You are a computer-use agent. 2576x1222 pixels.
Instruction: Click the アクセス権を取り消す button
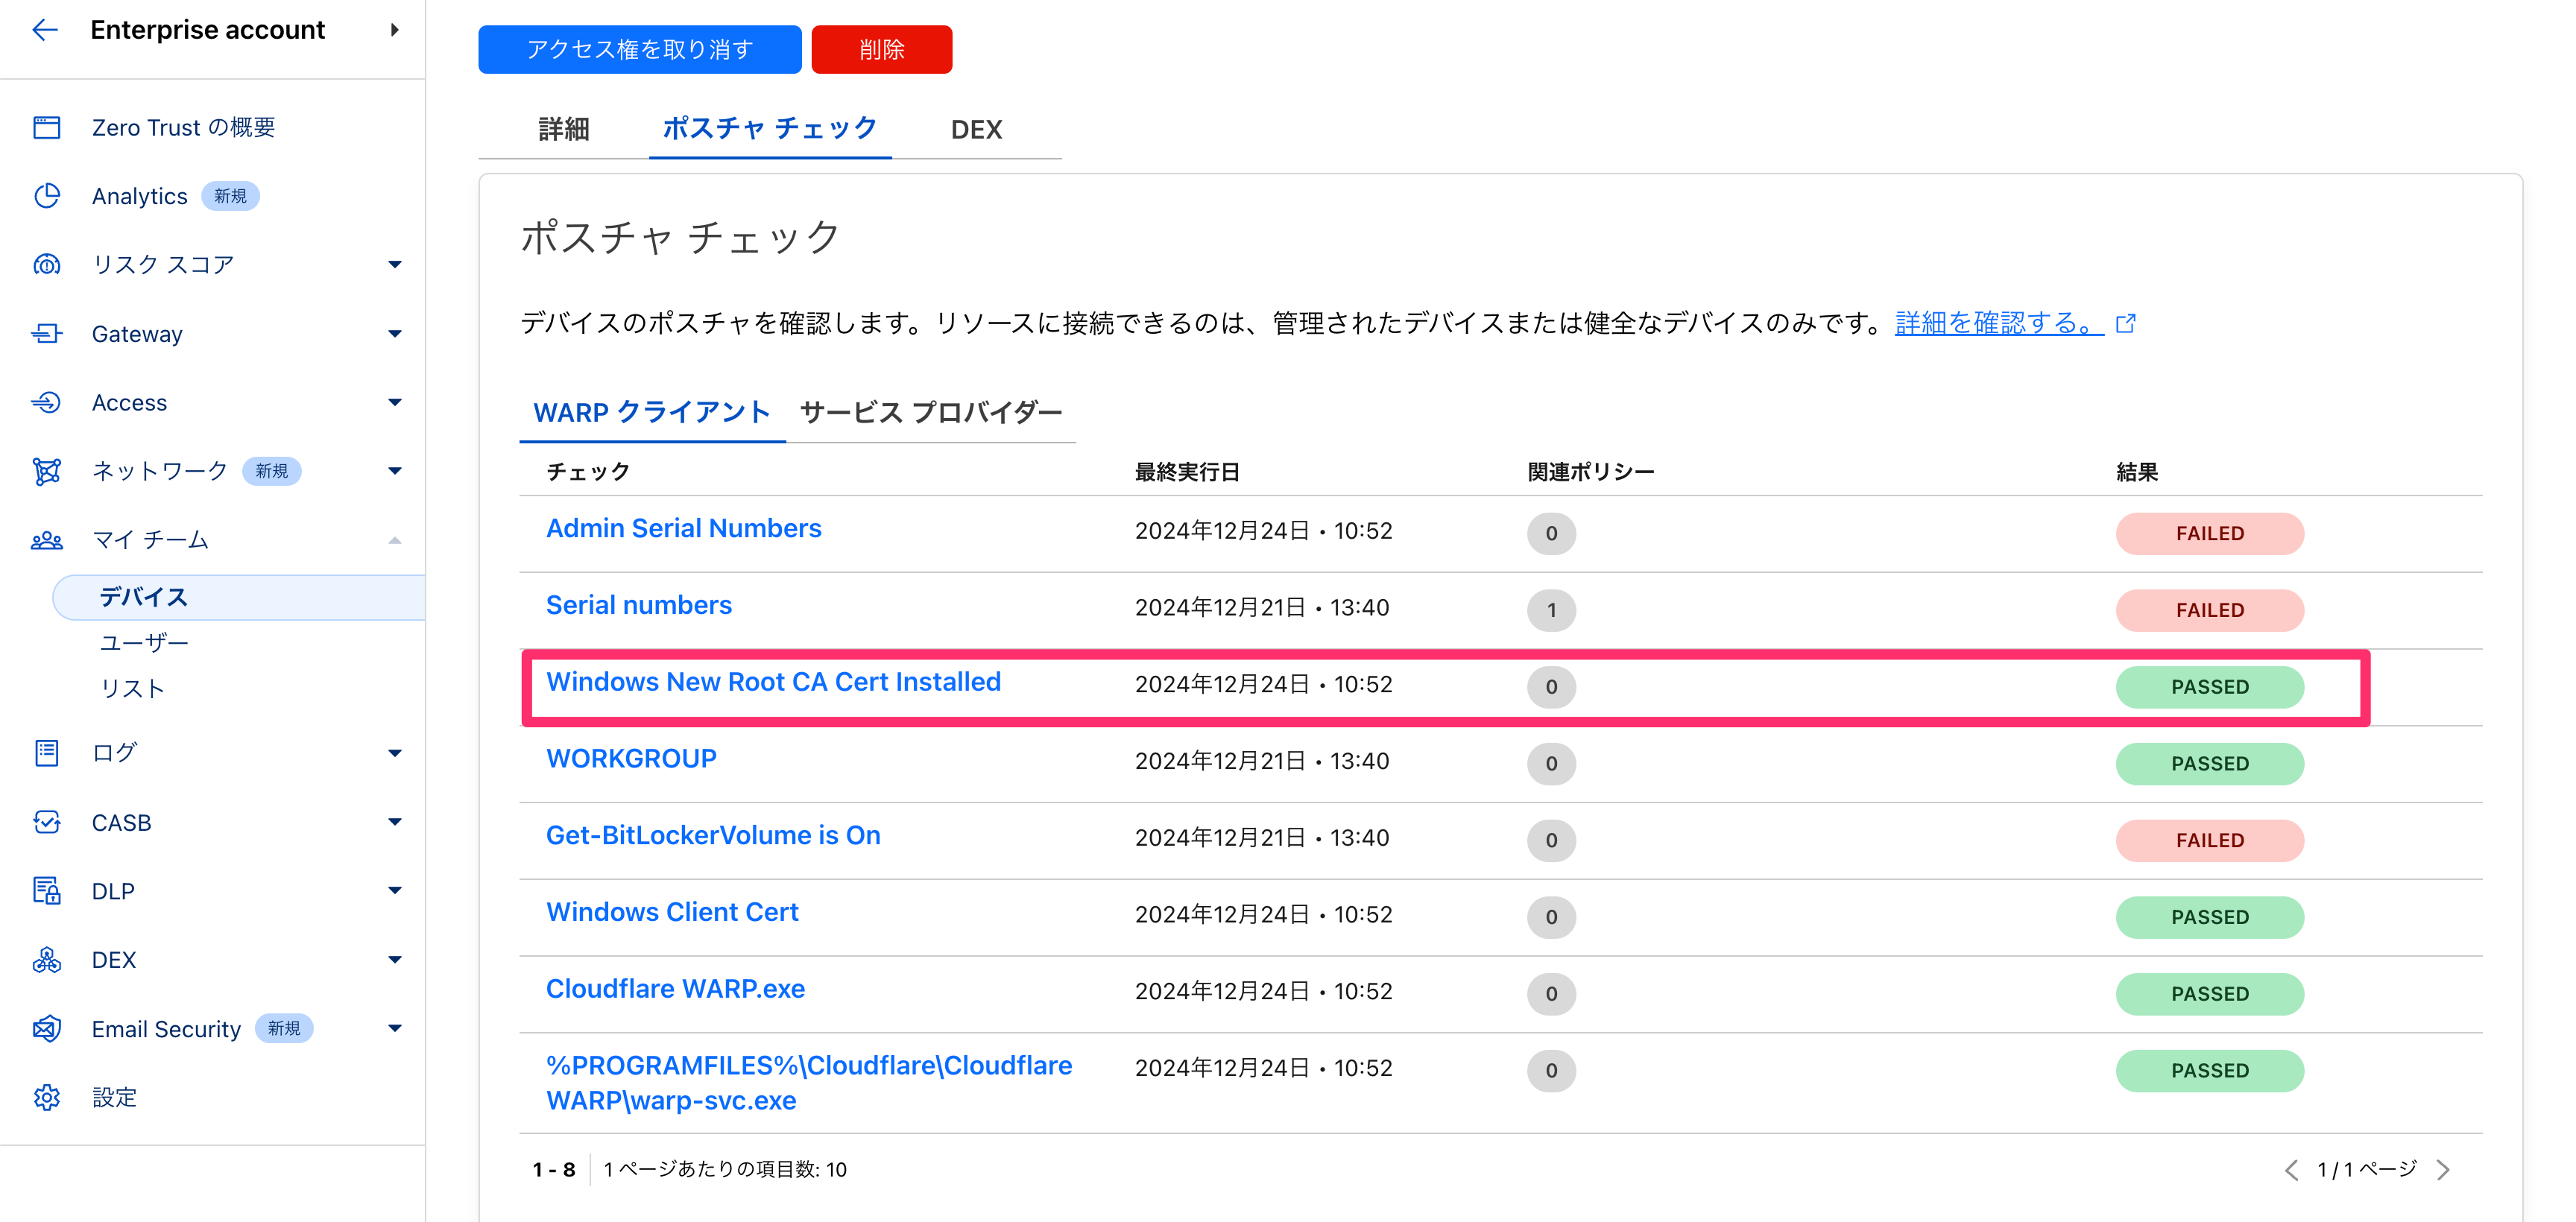640,49
